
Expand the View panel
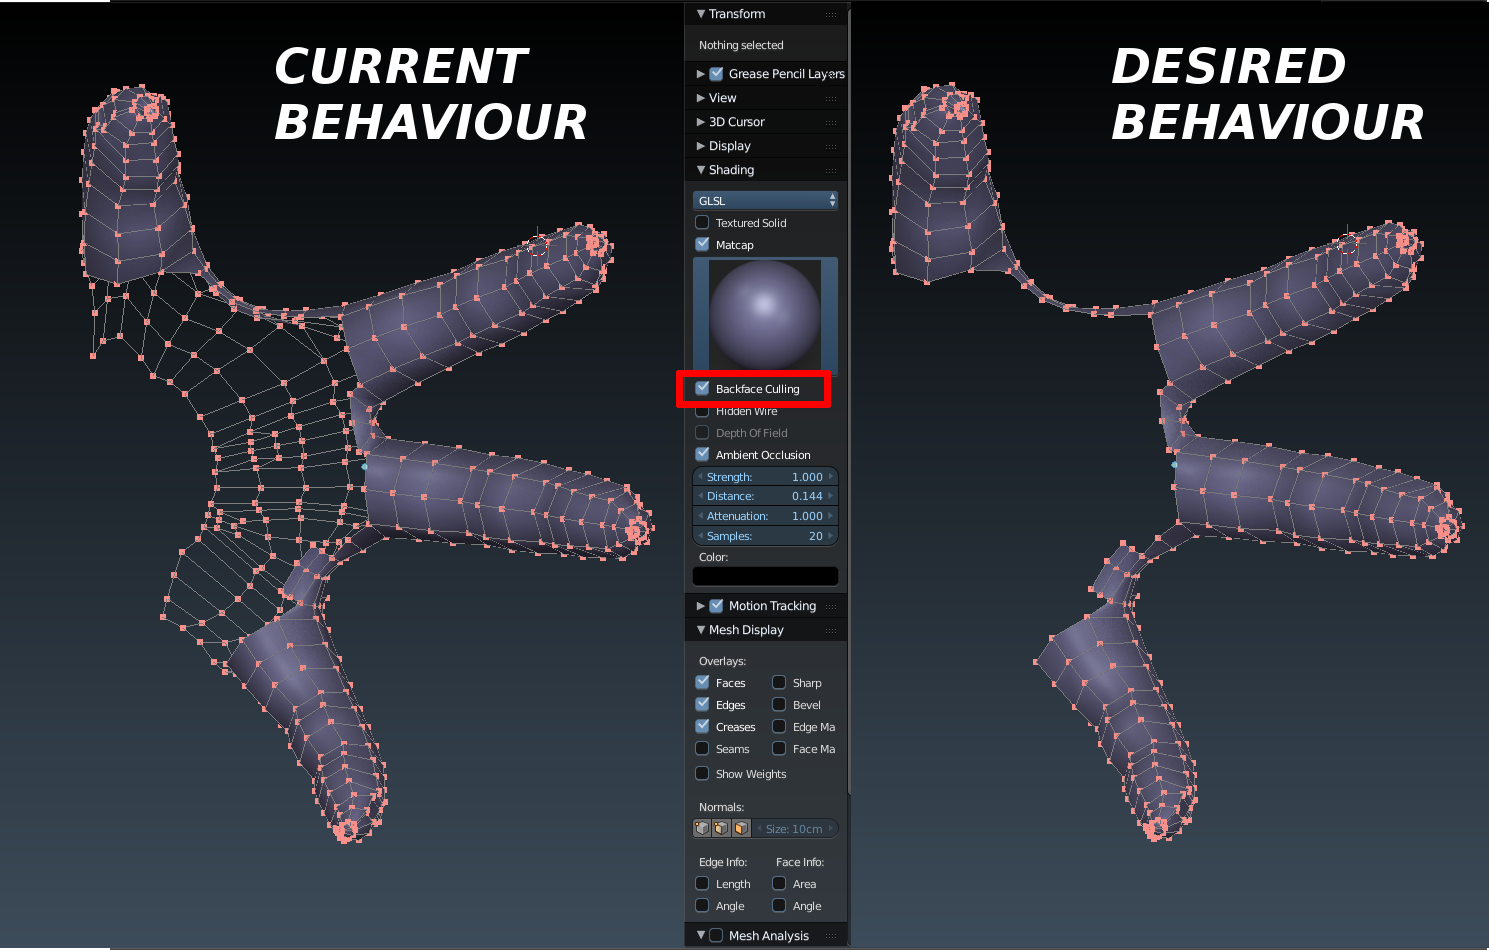(x=701, y=98)
